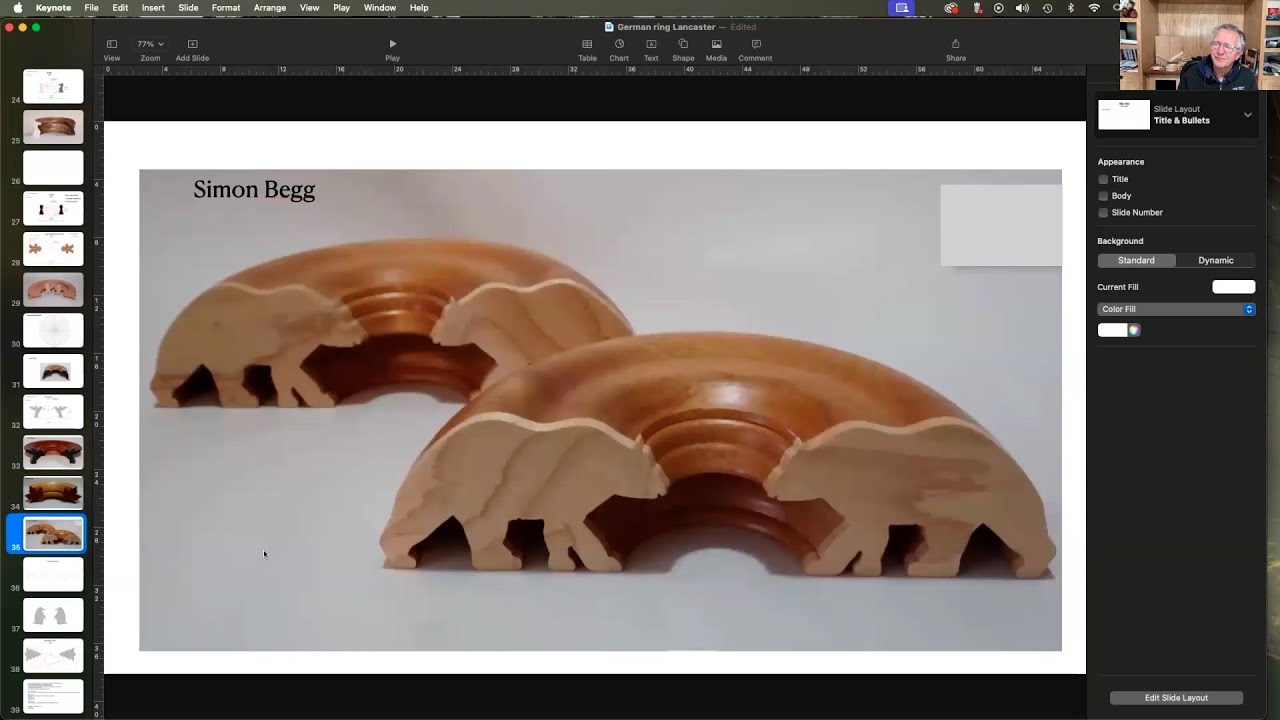Enable the Body appearance checkbox
The height and width of the screenshot is (720, 1280).
1103,196
